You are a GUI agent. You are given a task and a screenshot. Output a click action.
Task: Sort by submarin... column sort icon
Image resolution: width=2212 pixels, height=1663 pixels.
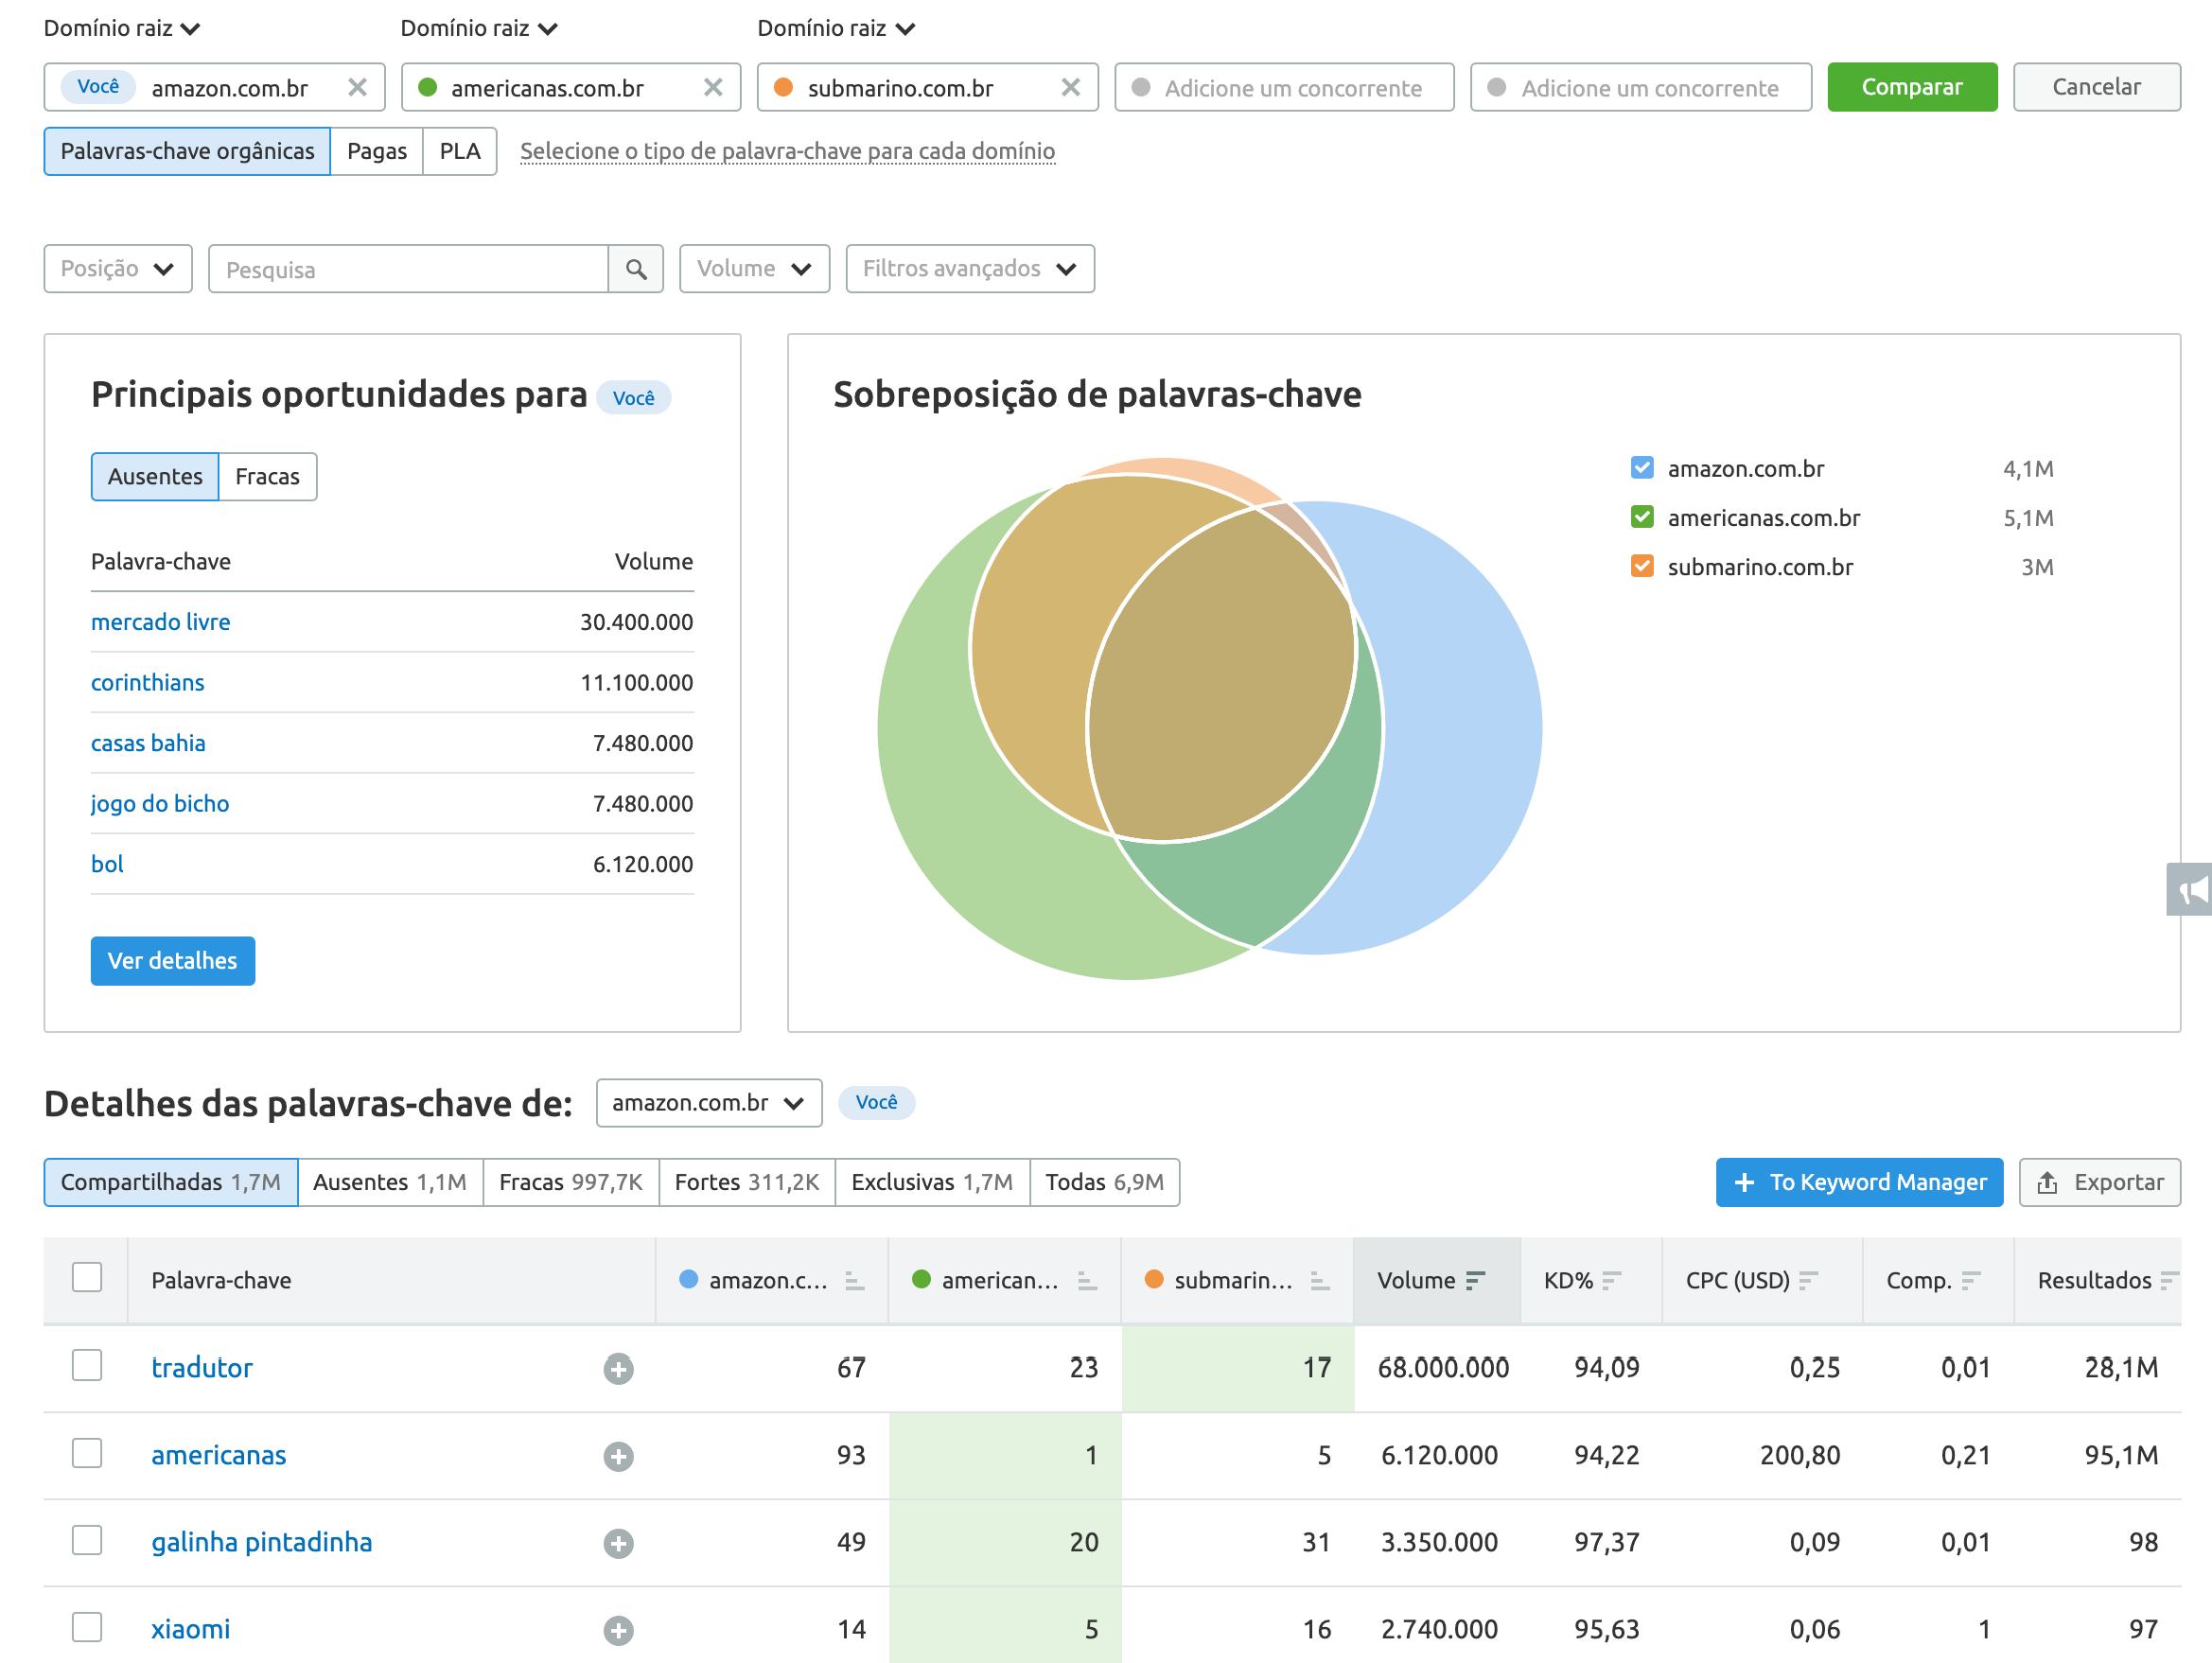[x=1320, y=1280]
